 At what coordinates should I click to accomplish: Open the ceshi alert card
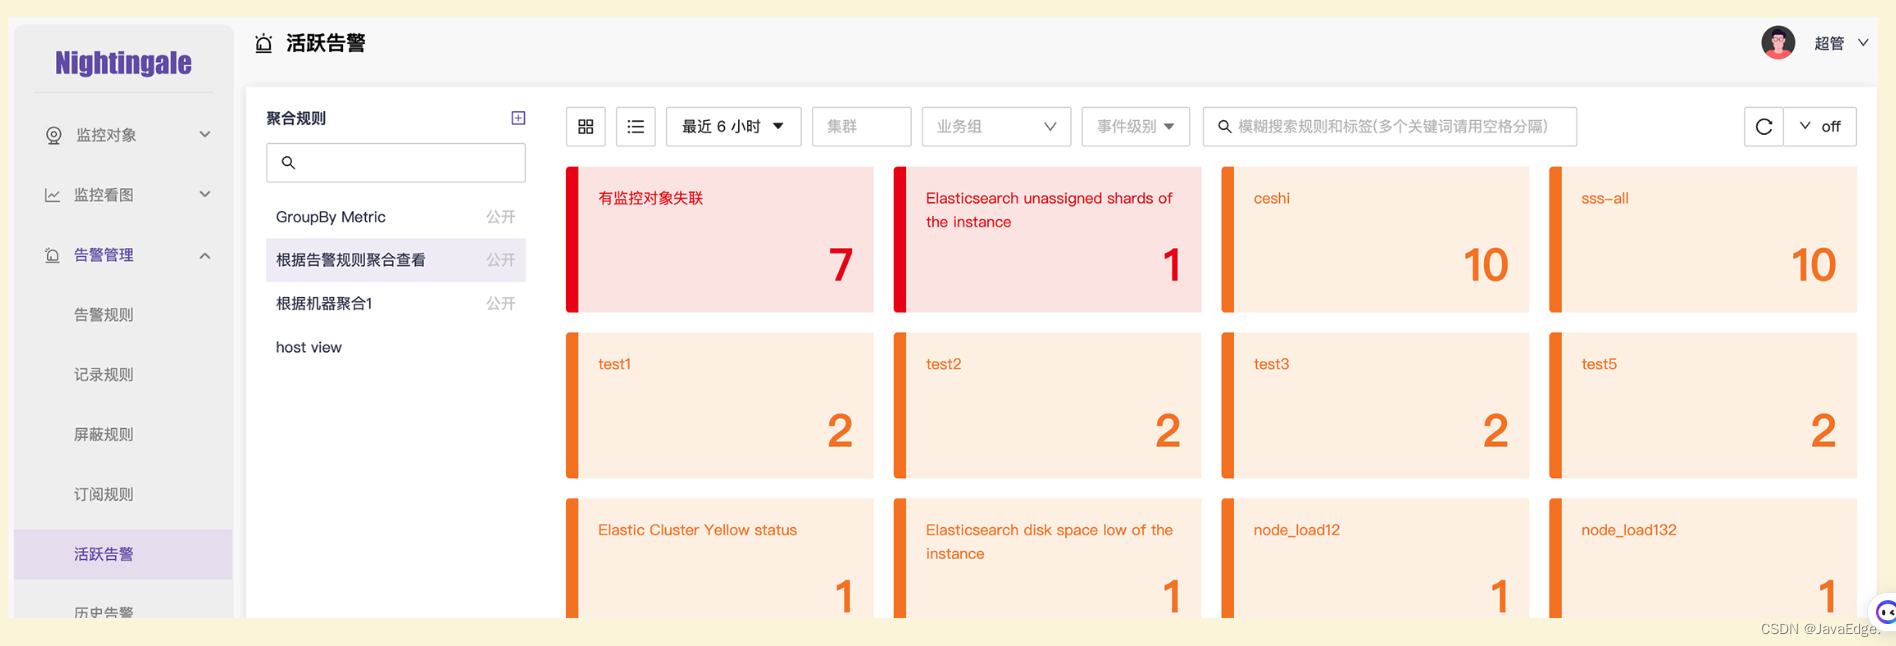coord(1375,240)
